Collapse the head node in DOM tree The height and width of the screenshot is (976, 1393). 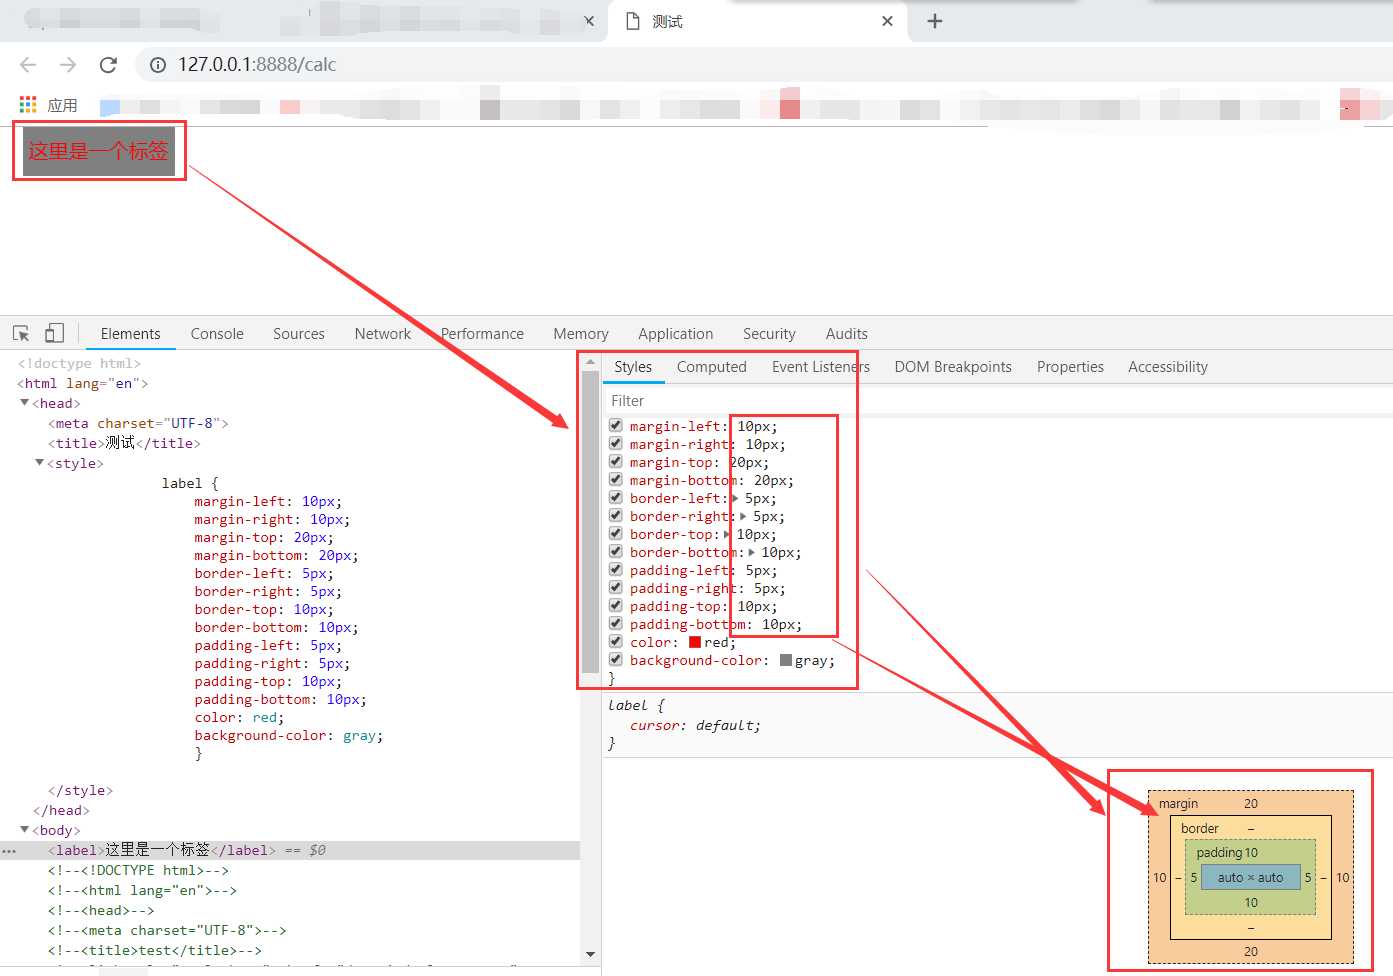coord(25,403)
